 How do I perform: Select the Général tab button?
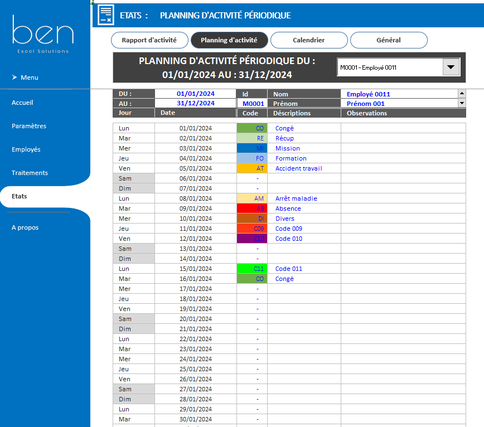click(x=389, y=40)
